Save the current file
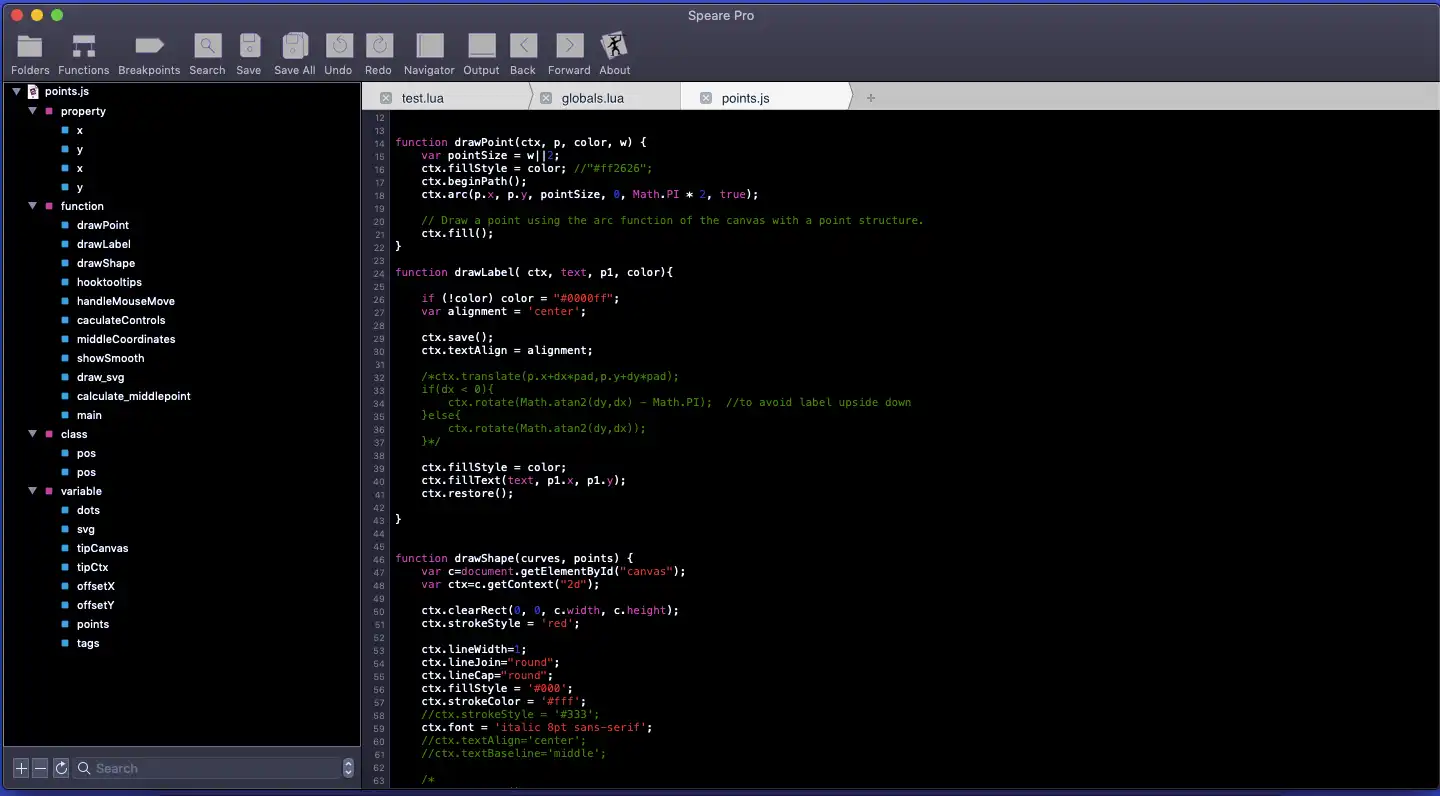This screenshot has height=796, width=1440. [249, 47]
